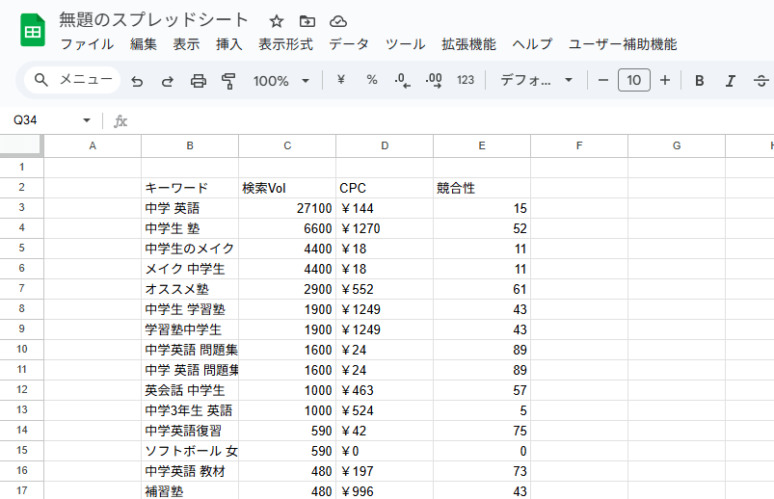Viewport: 774px width, 499px height.
Task: Select cell containing 中学生 塾
Action: [190, 229]
